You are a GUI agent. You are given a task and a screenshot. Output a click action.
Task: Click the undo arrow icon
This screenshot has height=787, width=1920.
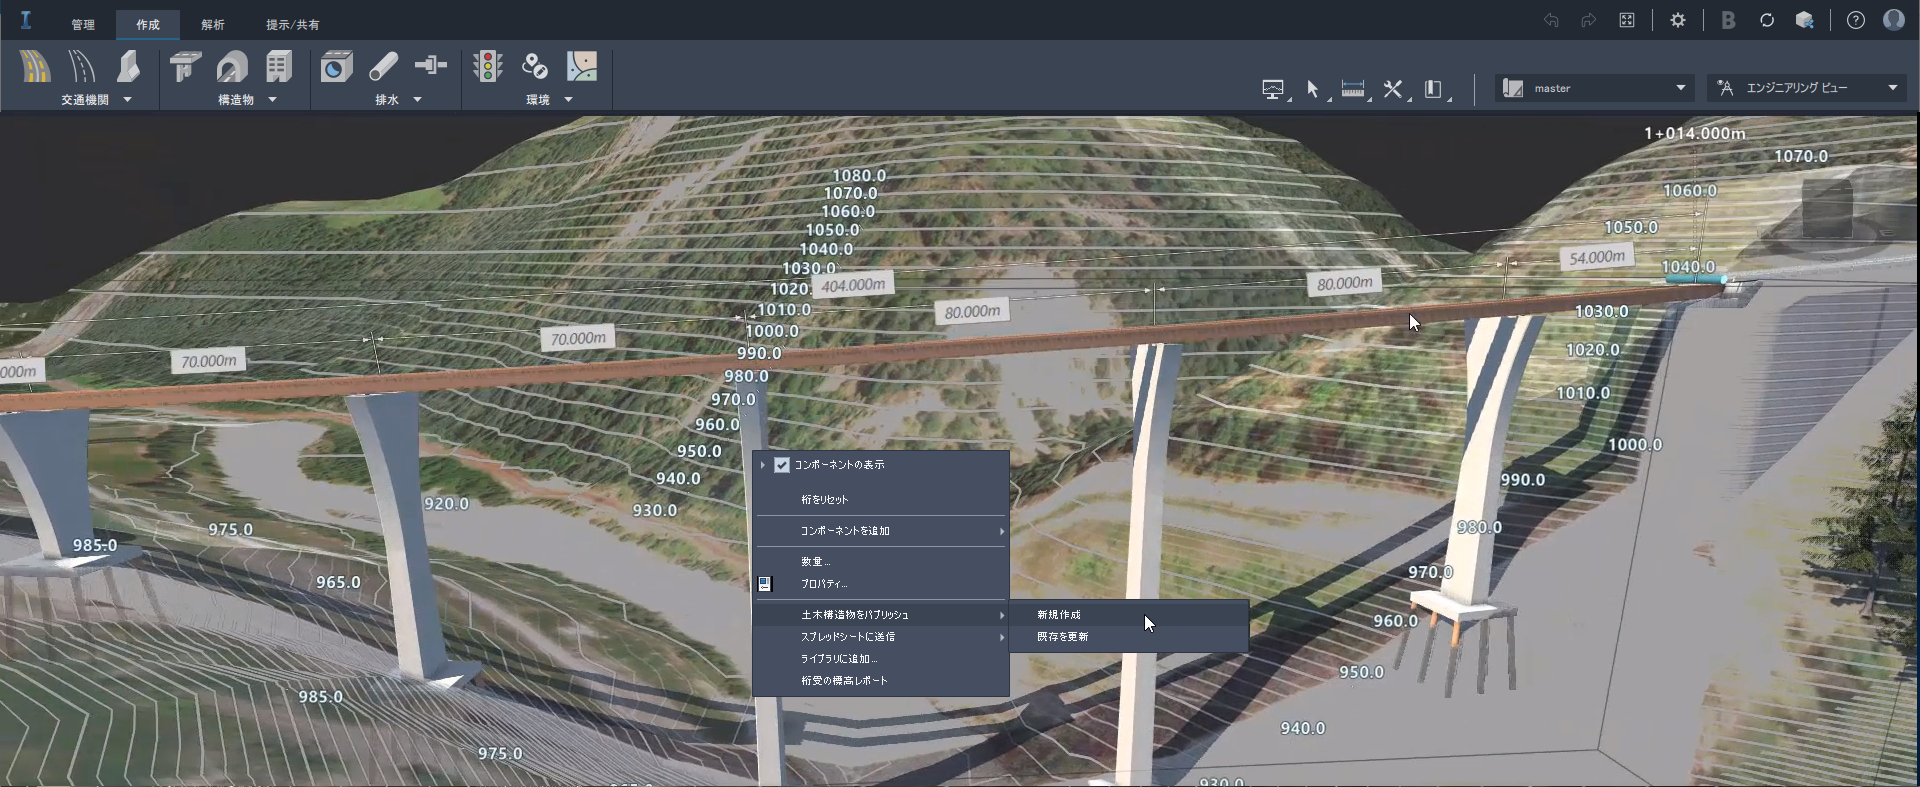point(1551,20)
